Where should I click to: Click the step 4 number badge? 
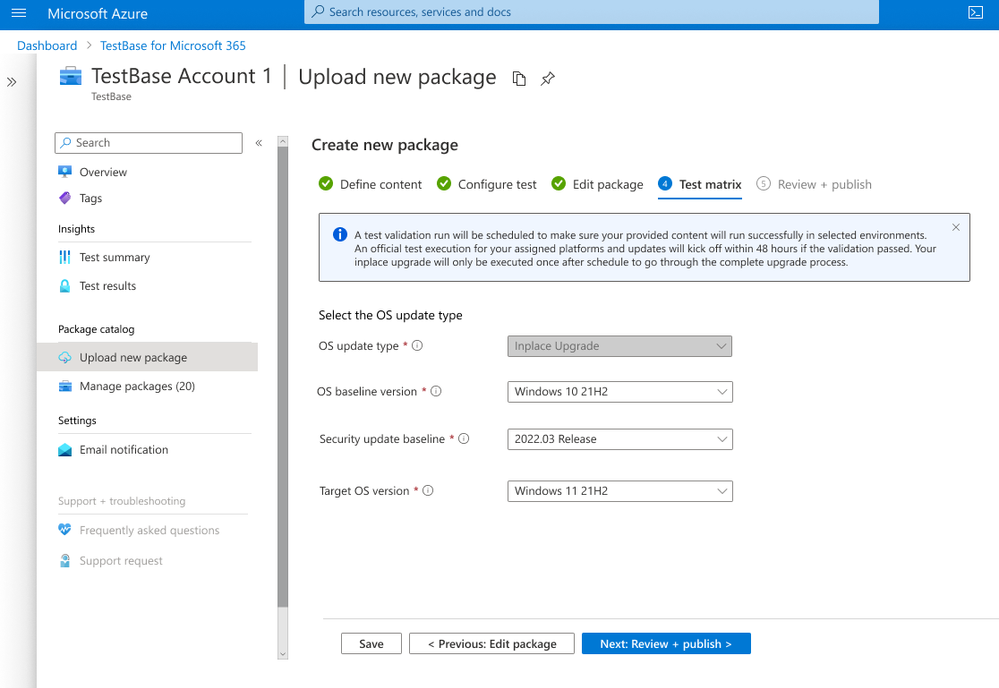coord(665,183)
